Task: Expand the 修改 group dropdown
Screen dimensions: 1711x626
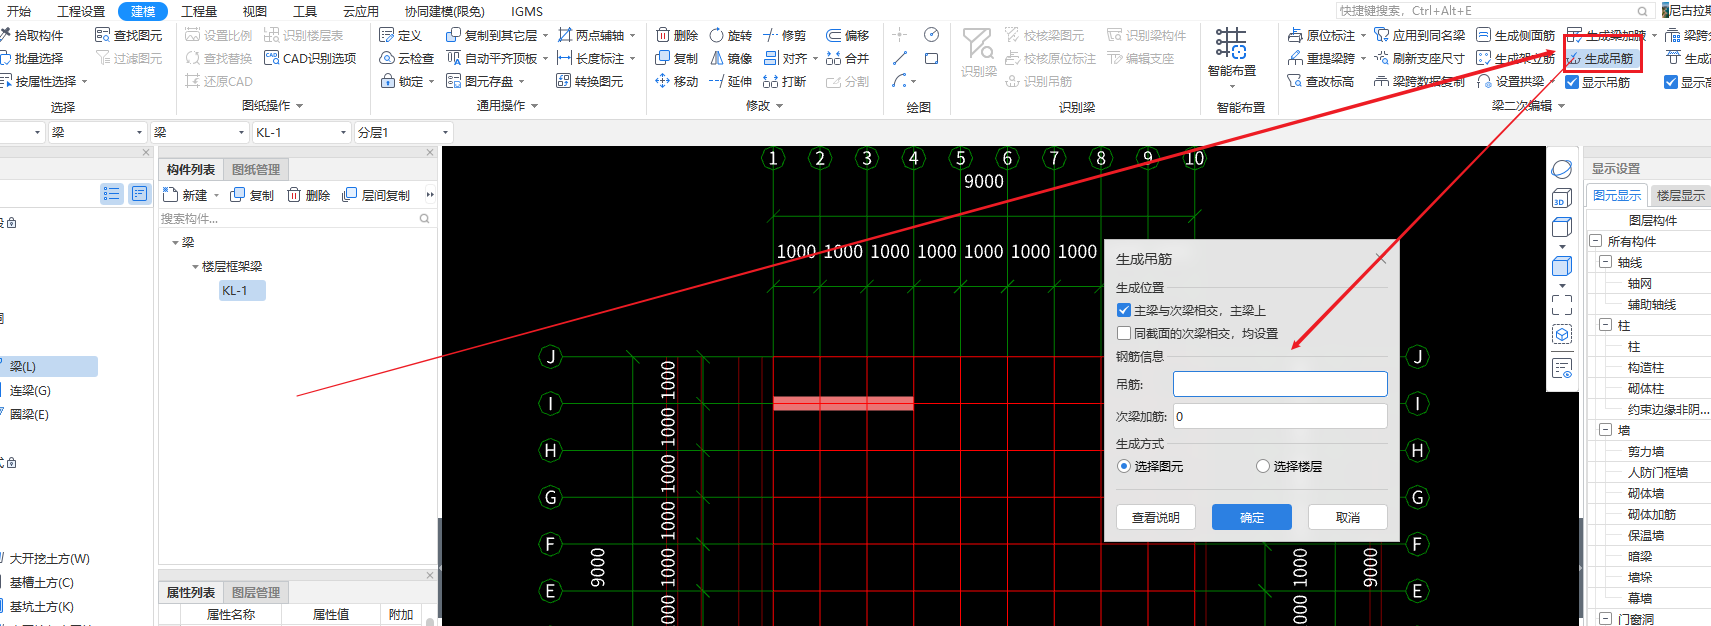Action: [779, 106]
